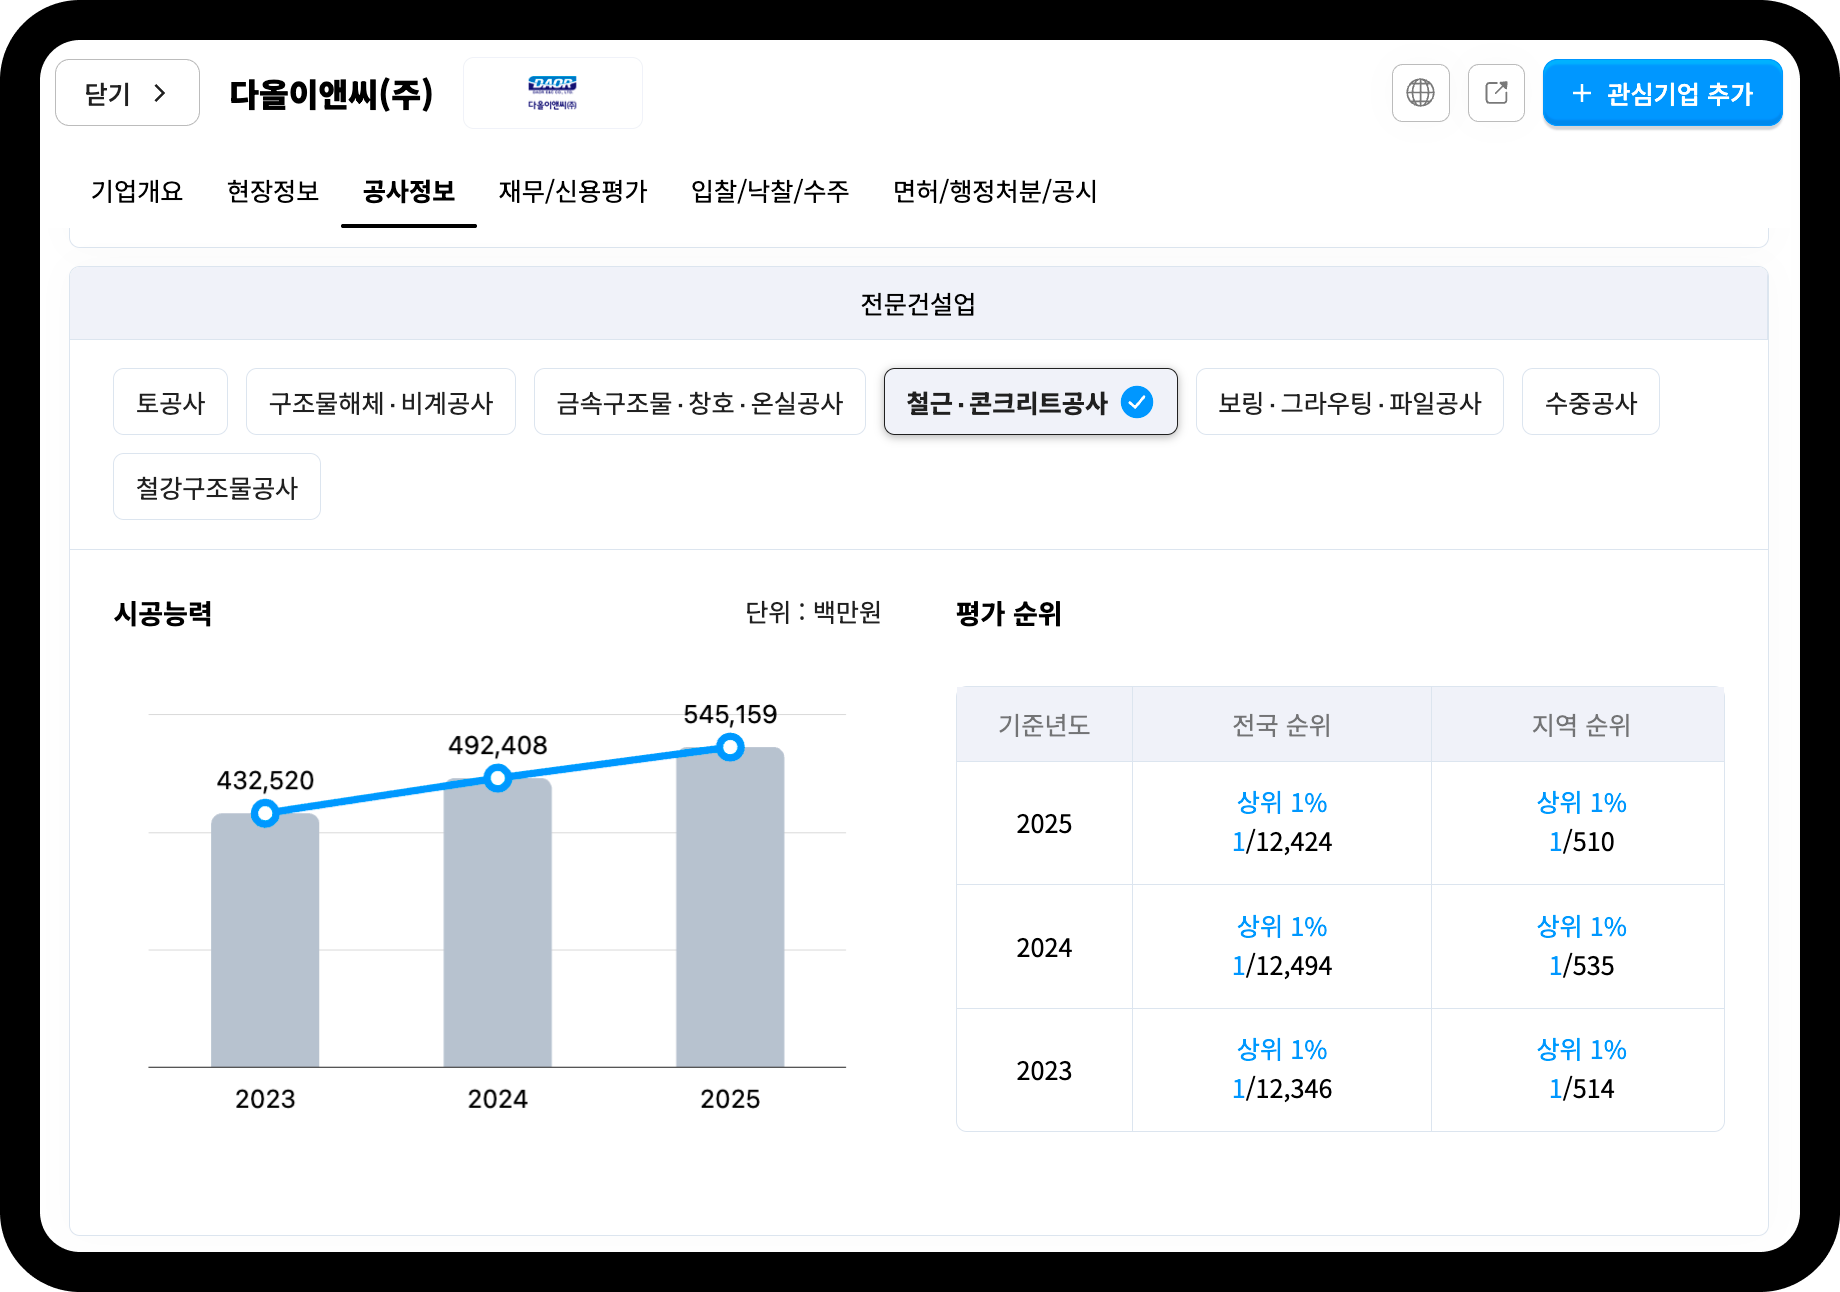Viewport: 1840px width, 1292px height.
Task: Switch to the 기업개요 tab
Action: [x=137, y=191]
